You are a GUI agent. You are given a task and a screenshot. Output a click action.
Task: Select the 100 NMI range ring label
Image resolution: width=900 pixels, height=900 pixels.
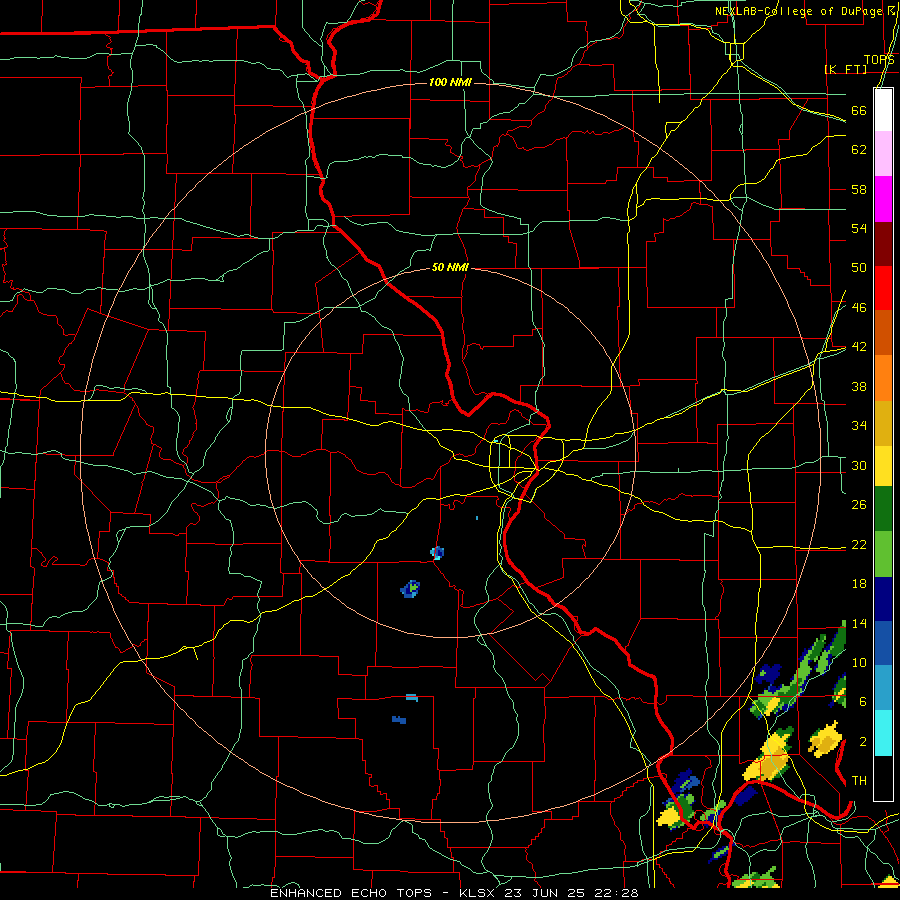(450, 83)
